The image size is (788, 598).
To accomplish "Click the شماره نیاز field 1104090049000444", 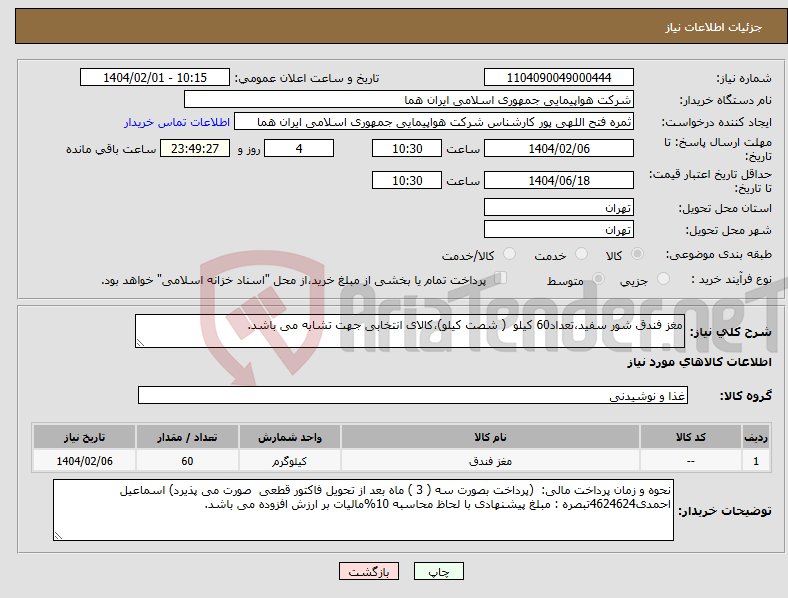I will click(x=559, y=77).
